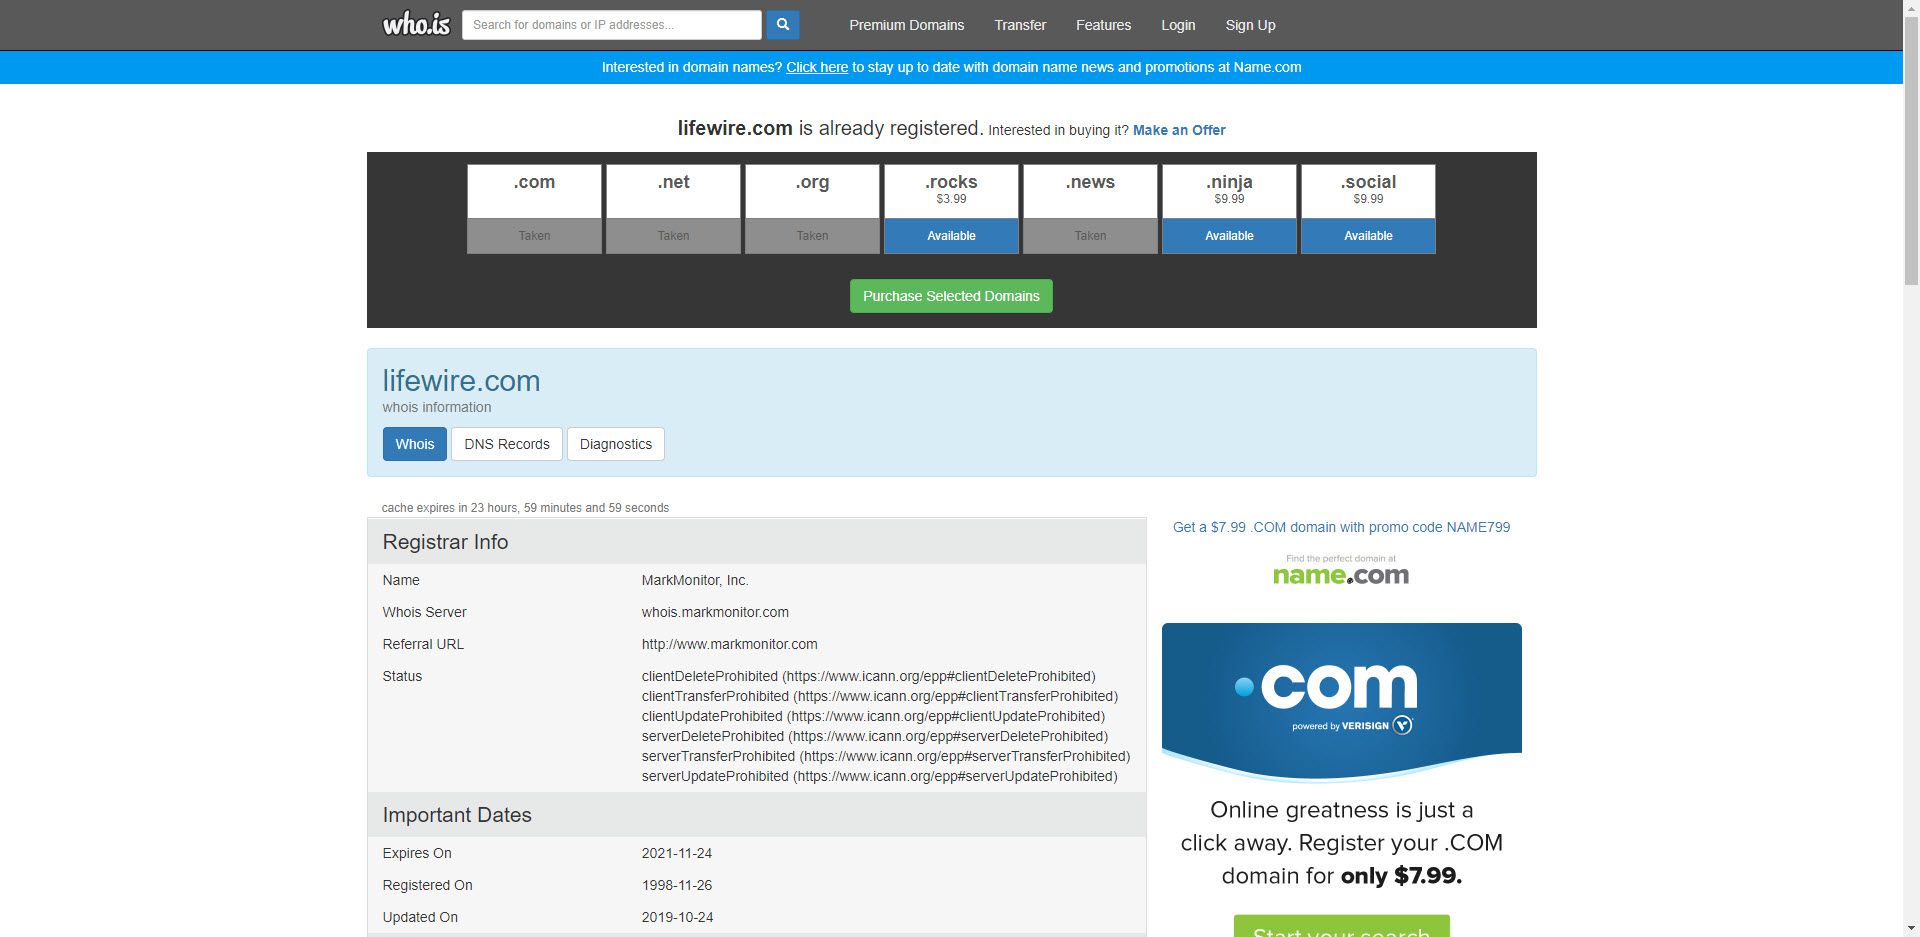The width and height of the screenshot is (1920, 937).
Task: Click 'http://www.markmonitor.com' referral URL
Action: (x=730, y=644)
